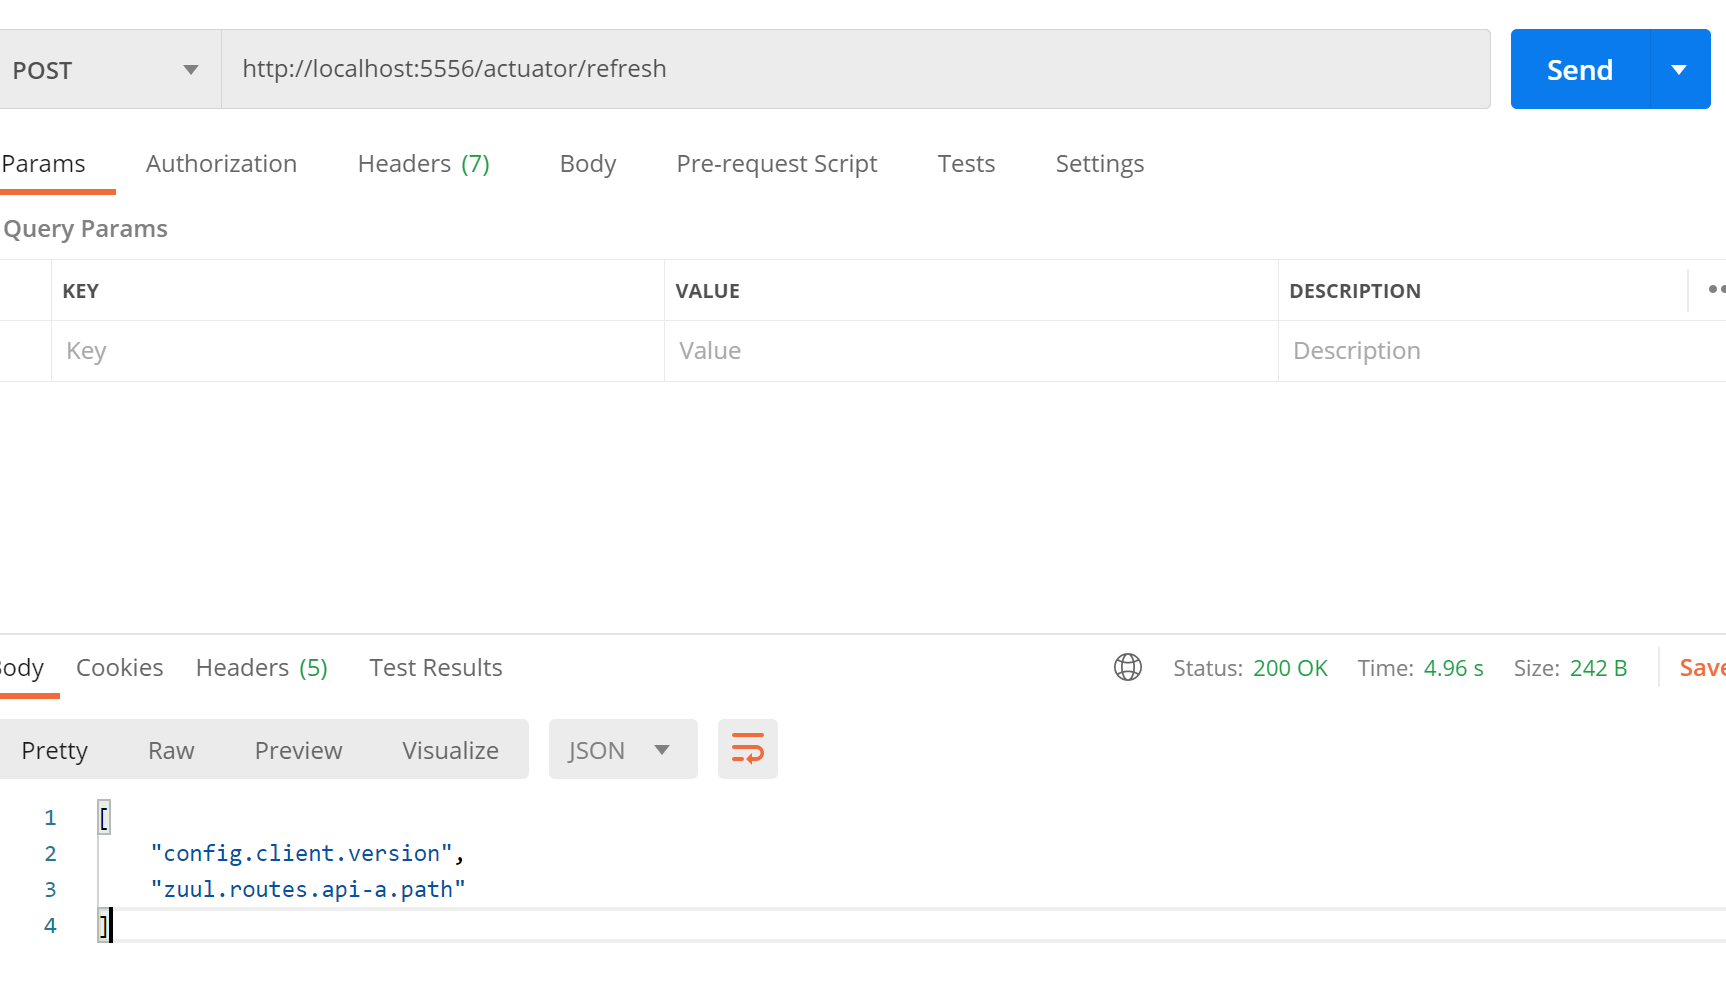1726x990 pixels.
Task: Click the 242 B response size
Action: click(x=1598, y=668)
